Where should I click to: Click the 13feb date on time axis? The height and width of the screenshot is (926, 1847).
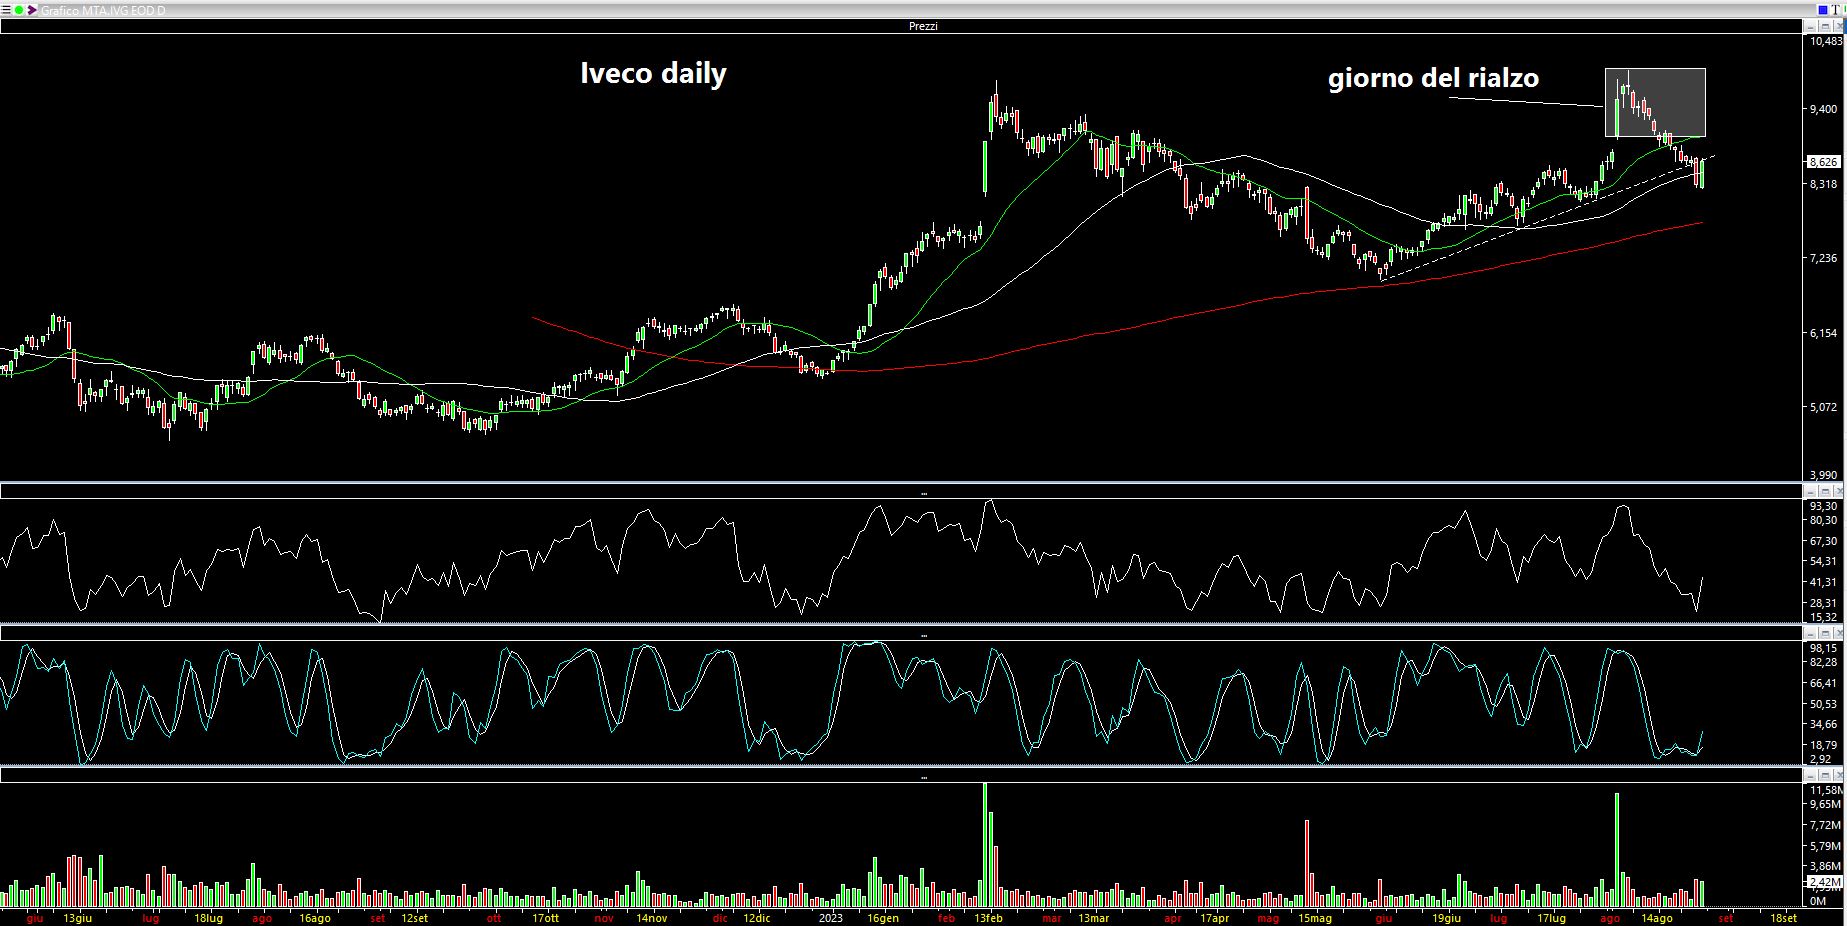[988, 918]
